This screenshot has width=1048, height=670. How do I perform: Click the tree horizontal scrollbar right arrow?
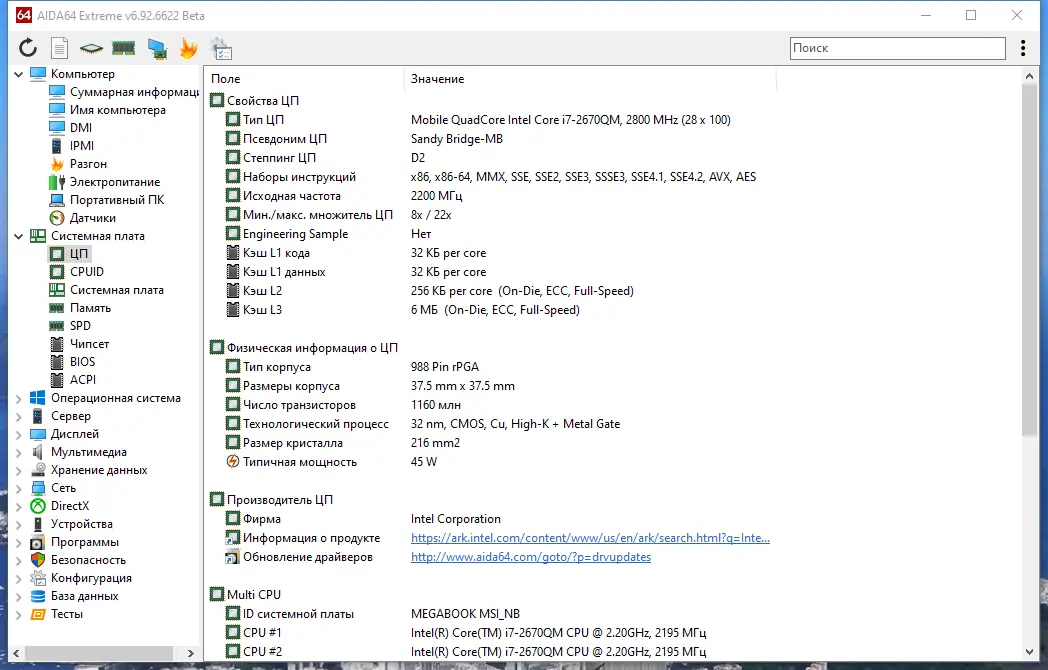(x=190, y=653)
